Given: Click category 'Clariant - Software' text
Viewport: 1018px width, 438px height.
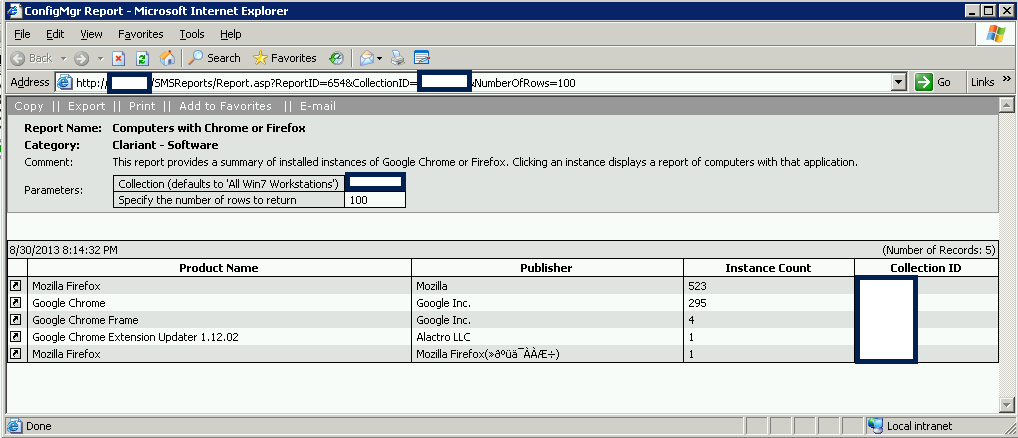Looking at the screenshot, I should click(166, 145).
